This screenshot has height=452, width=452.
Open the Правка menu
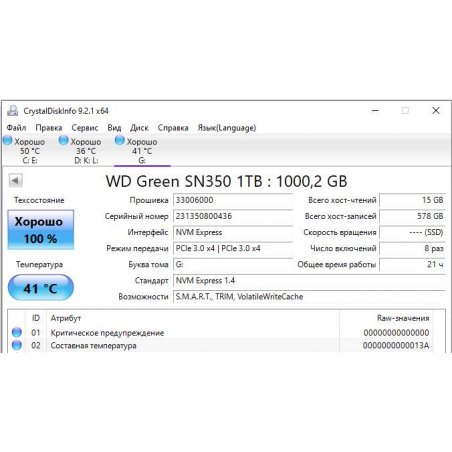[x=49, y=128]
